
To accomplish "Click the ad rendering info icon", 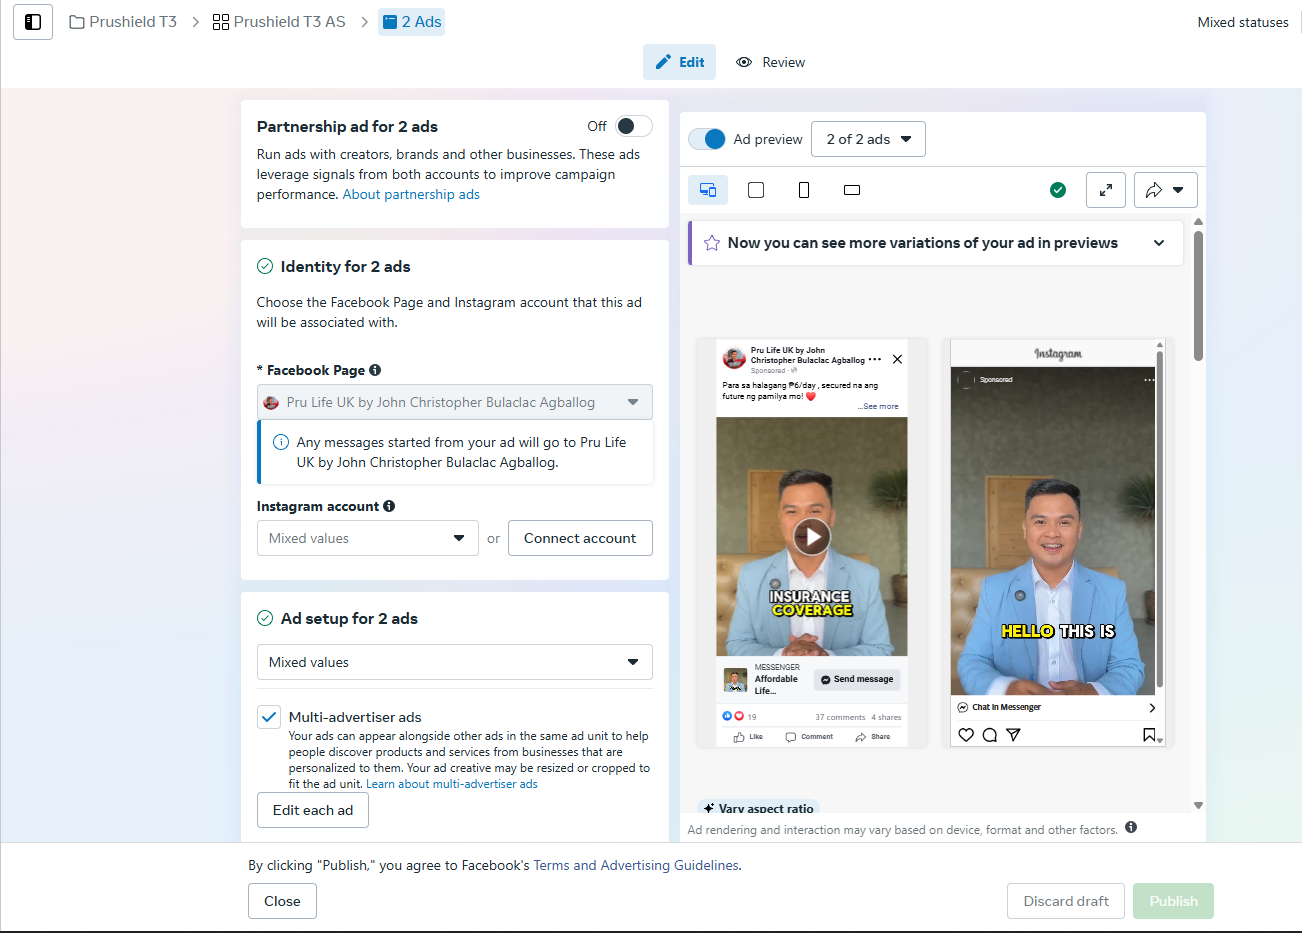I will (1131, 827).
